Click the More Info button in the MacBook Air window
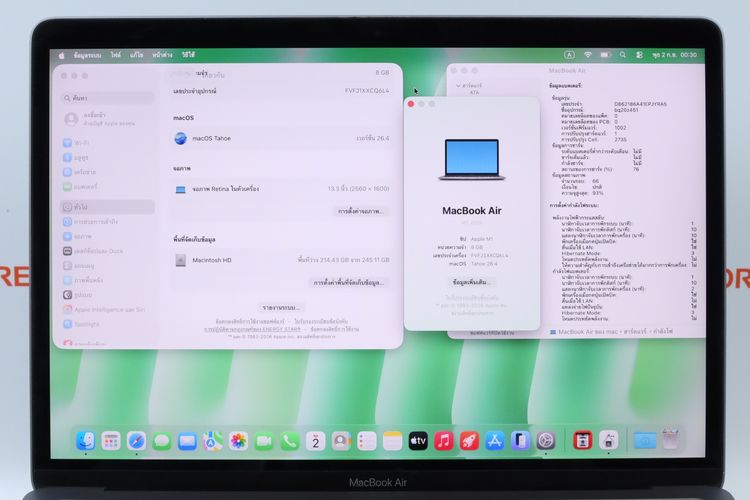Screen dimensions: 750x500 472,282
